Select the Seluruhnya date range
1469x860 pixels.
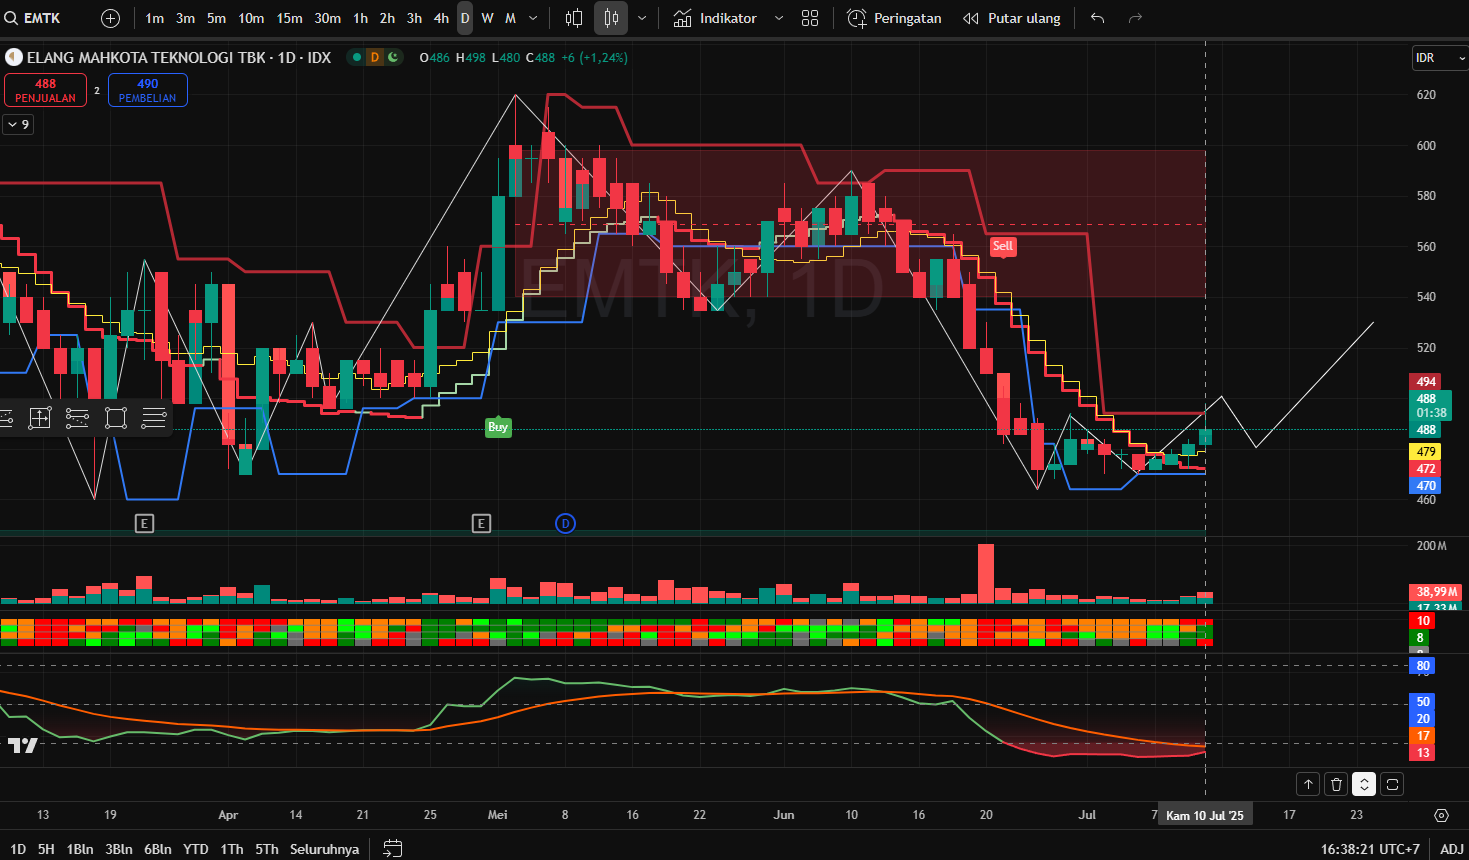point(324,848)
